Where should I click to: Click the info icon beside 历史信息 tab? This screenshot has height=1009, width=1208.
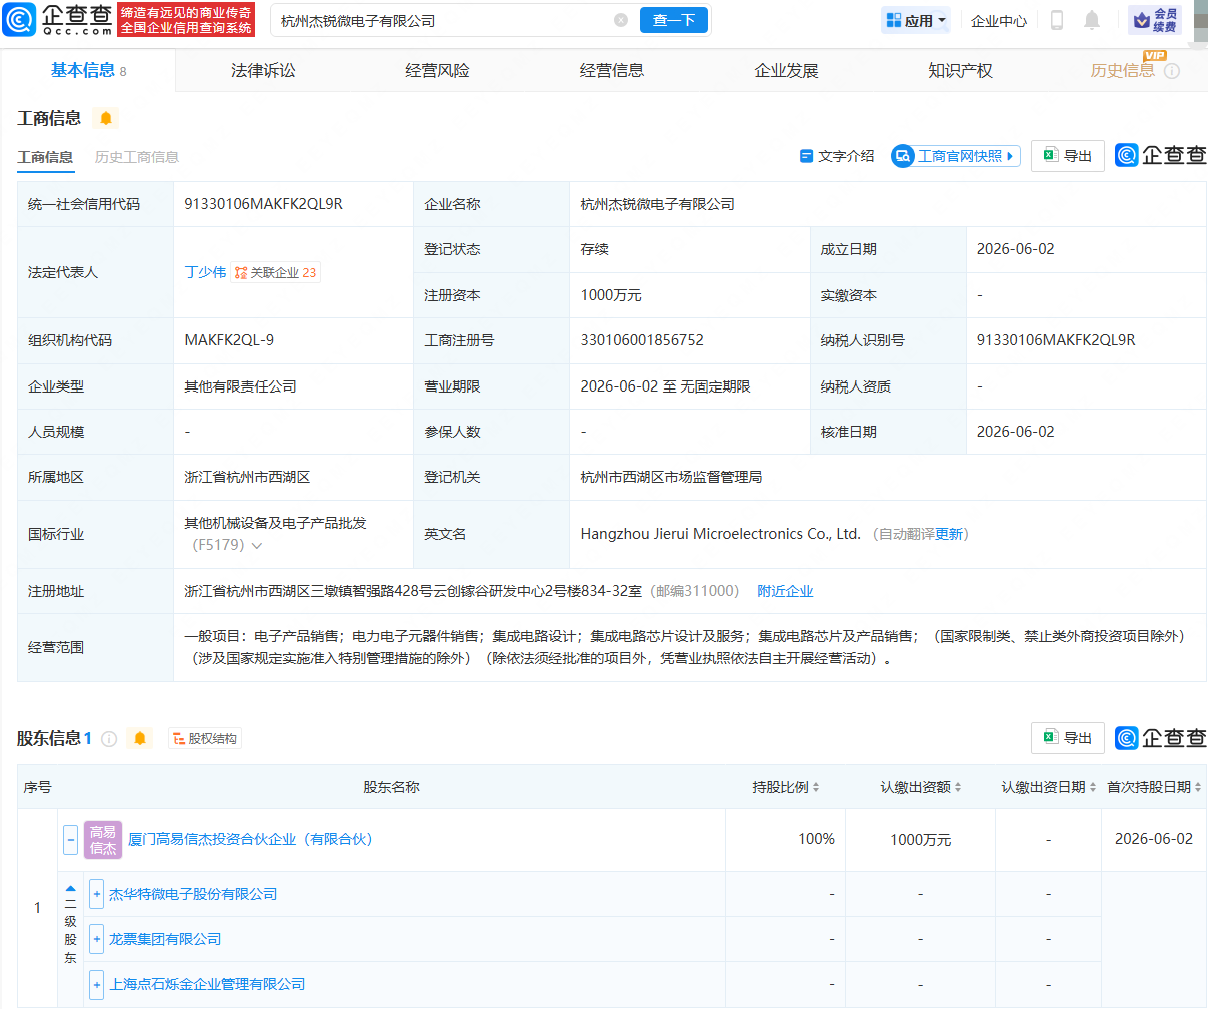(x=1172, y=71)
